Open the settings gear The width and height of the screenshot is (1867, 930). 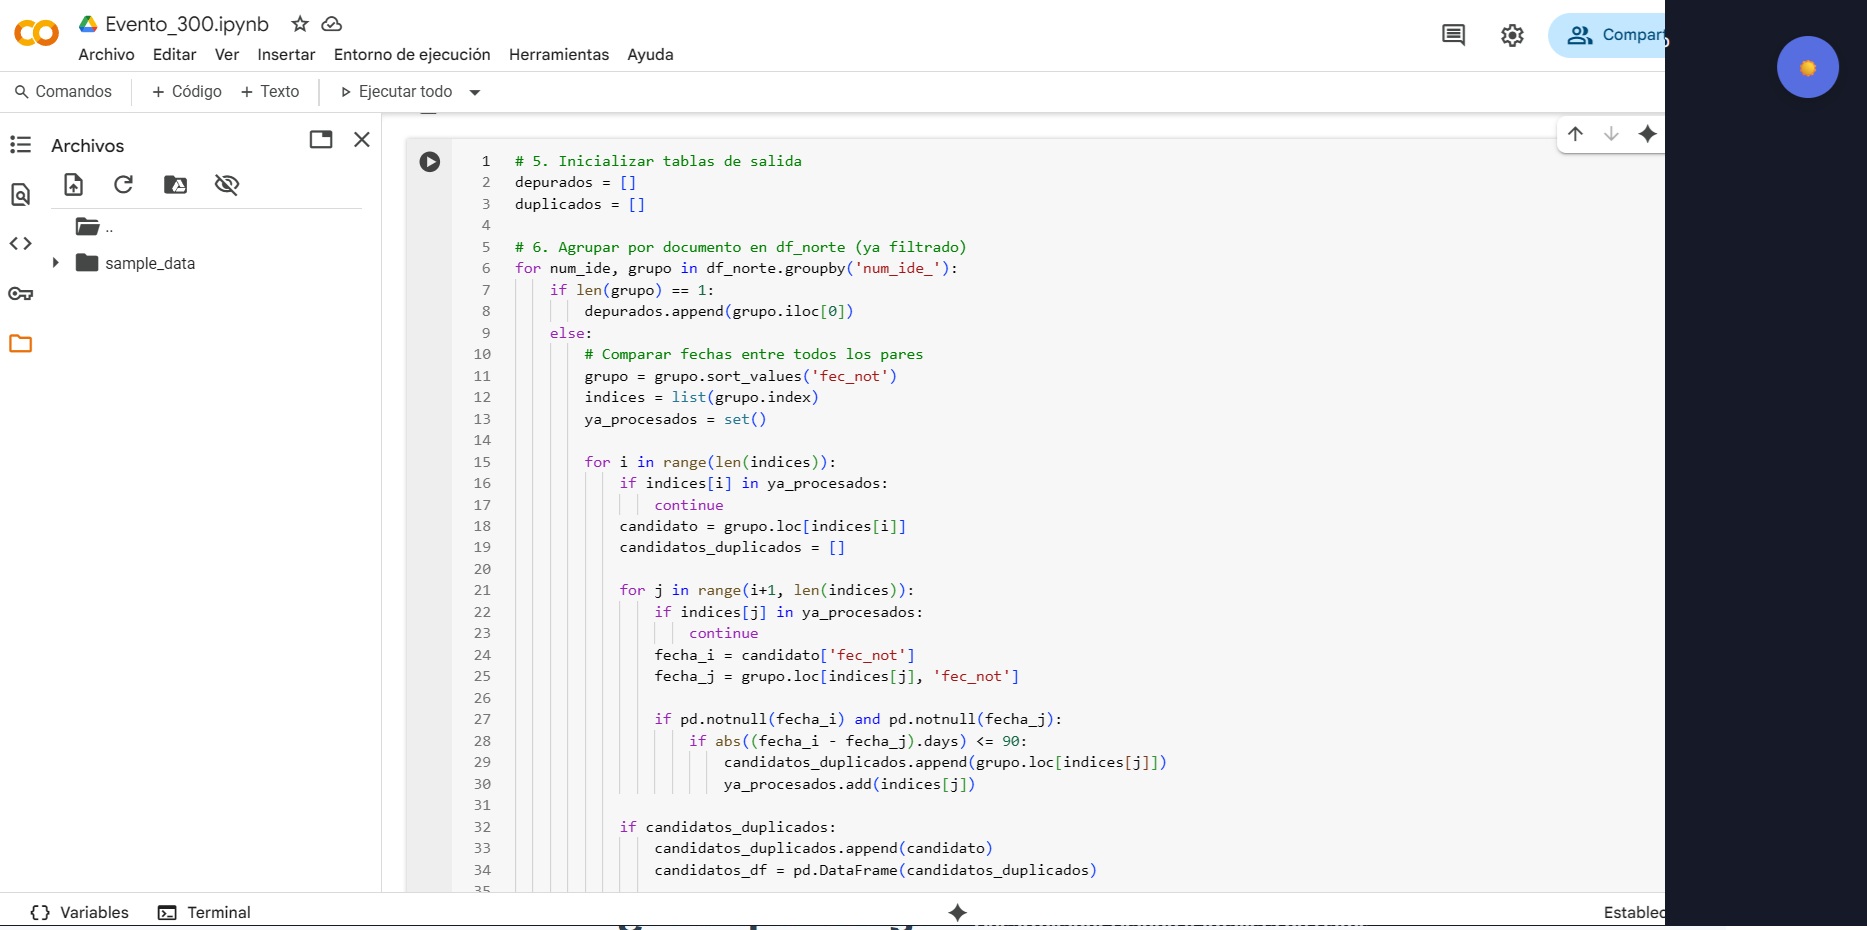[x=1512, y=35]
